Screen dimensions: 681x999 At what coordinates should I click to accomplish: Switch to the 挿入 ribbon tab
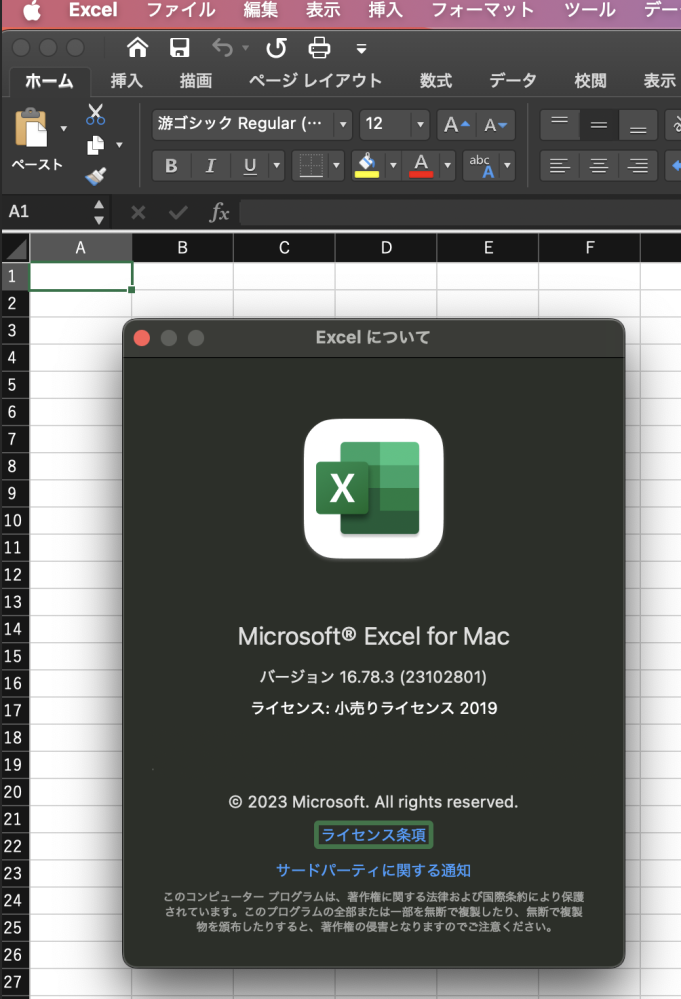pos(126,81)
